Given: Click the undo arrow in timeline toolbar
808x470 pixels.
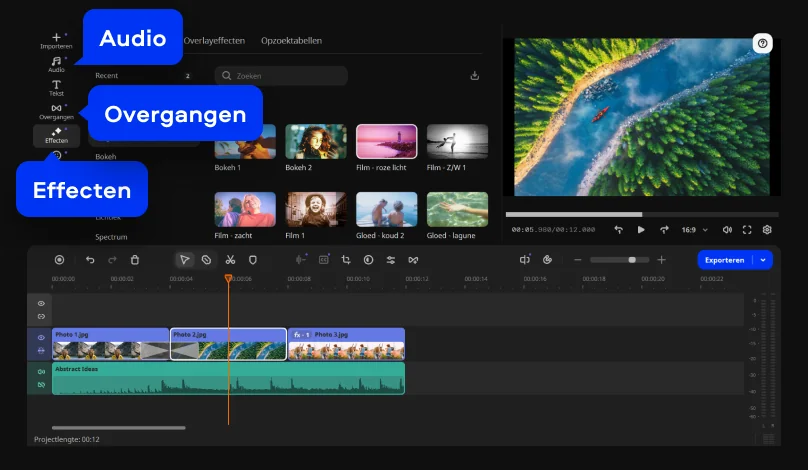Looking at the screenshot, I should coord(90,259).
